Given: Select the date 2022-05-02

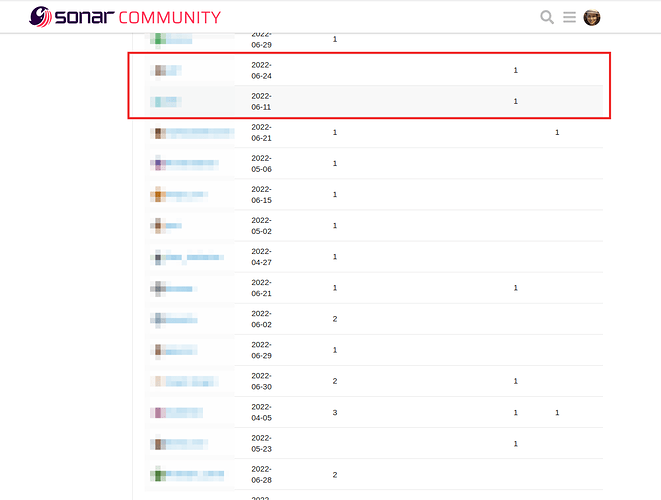Looking at the screenshot, I should (x=261, y=226).
